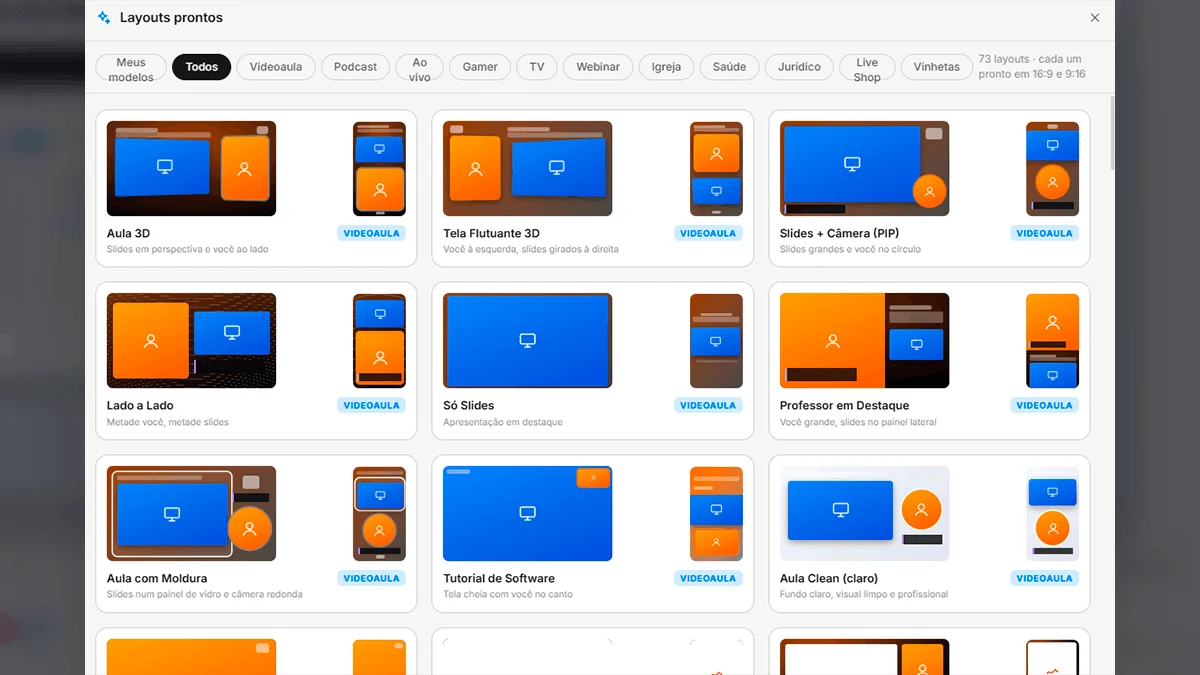
Task: Click the VIDEOAULA badge on Aula Clean
Action: click(x=1044, y=578)
